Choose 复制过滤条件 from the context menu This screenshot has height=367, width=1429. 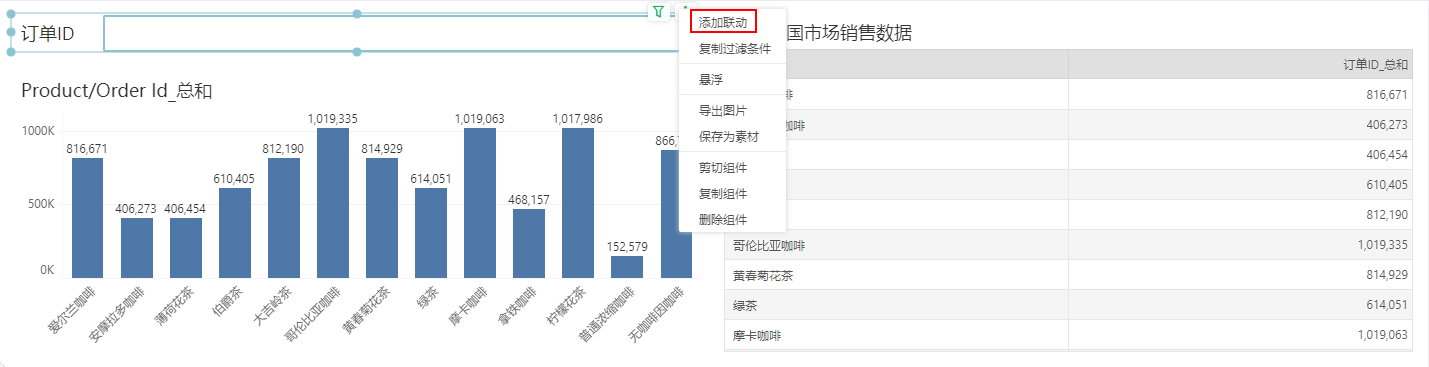click(735, 48)
